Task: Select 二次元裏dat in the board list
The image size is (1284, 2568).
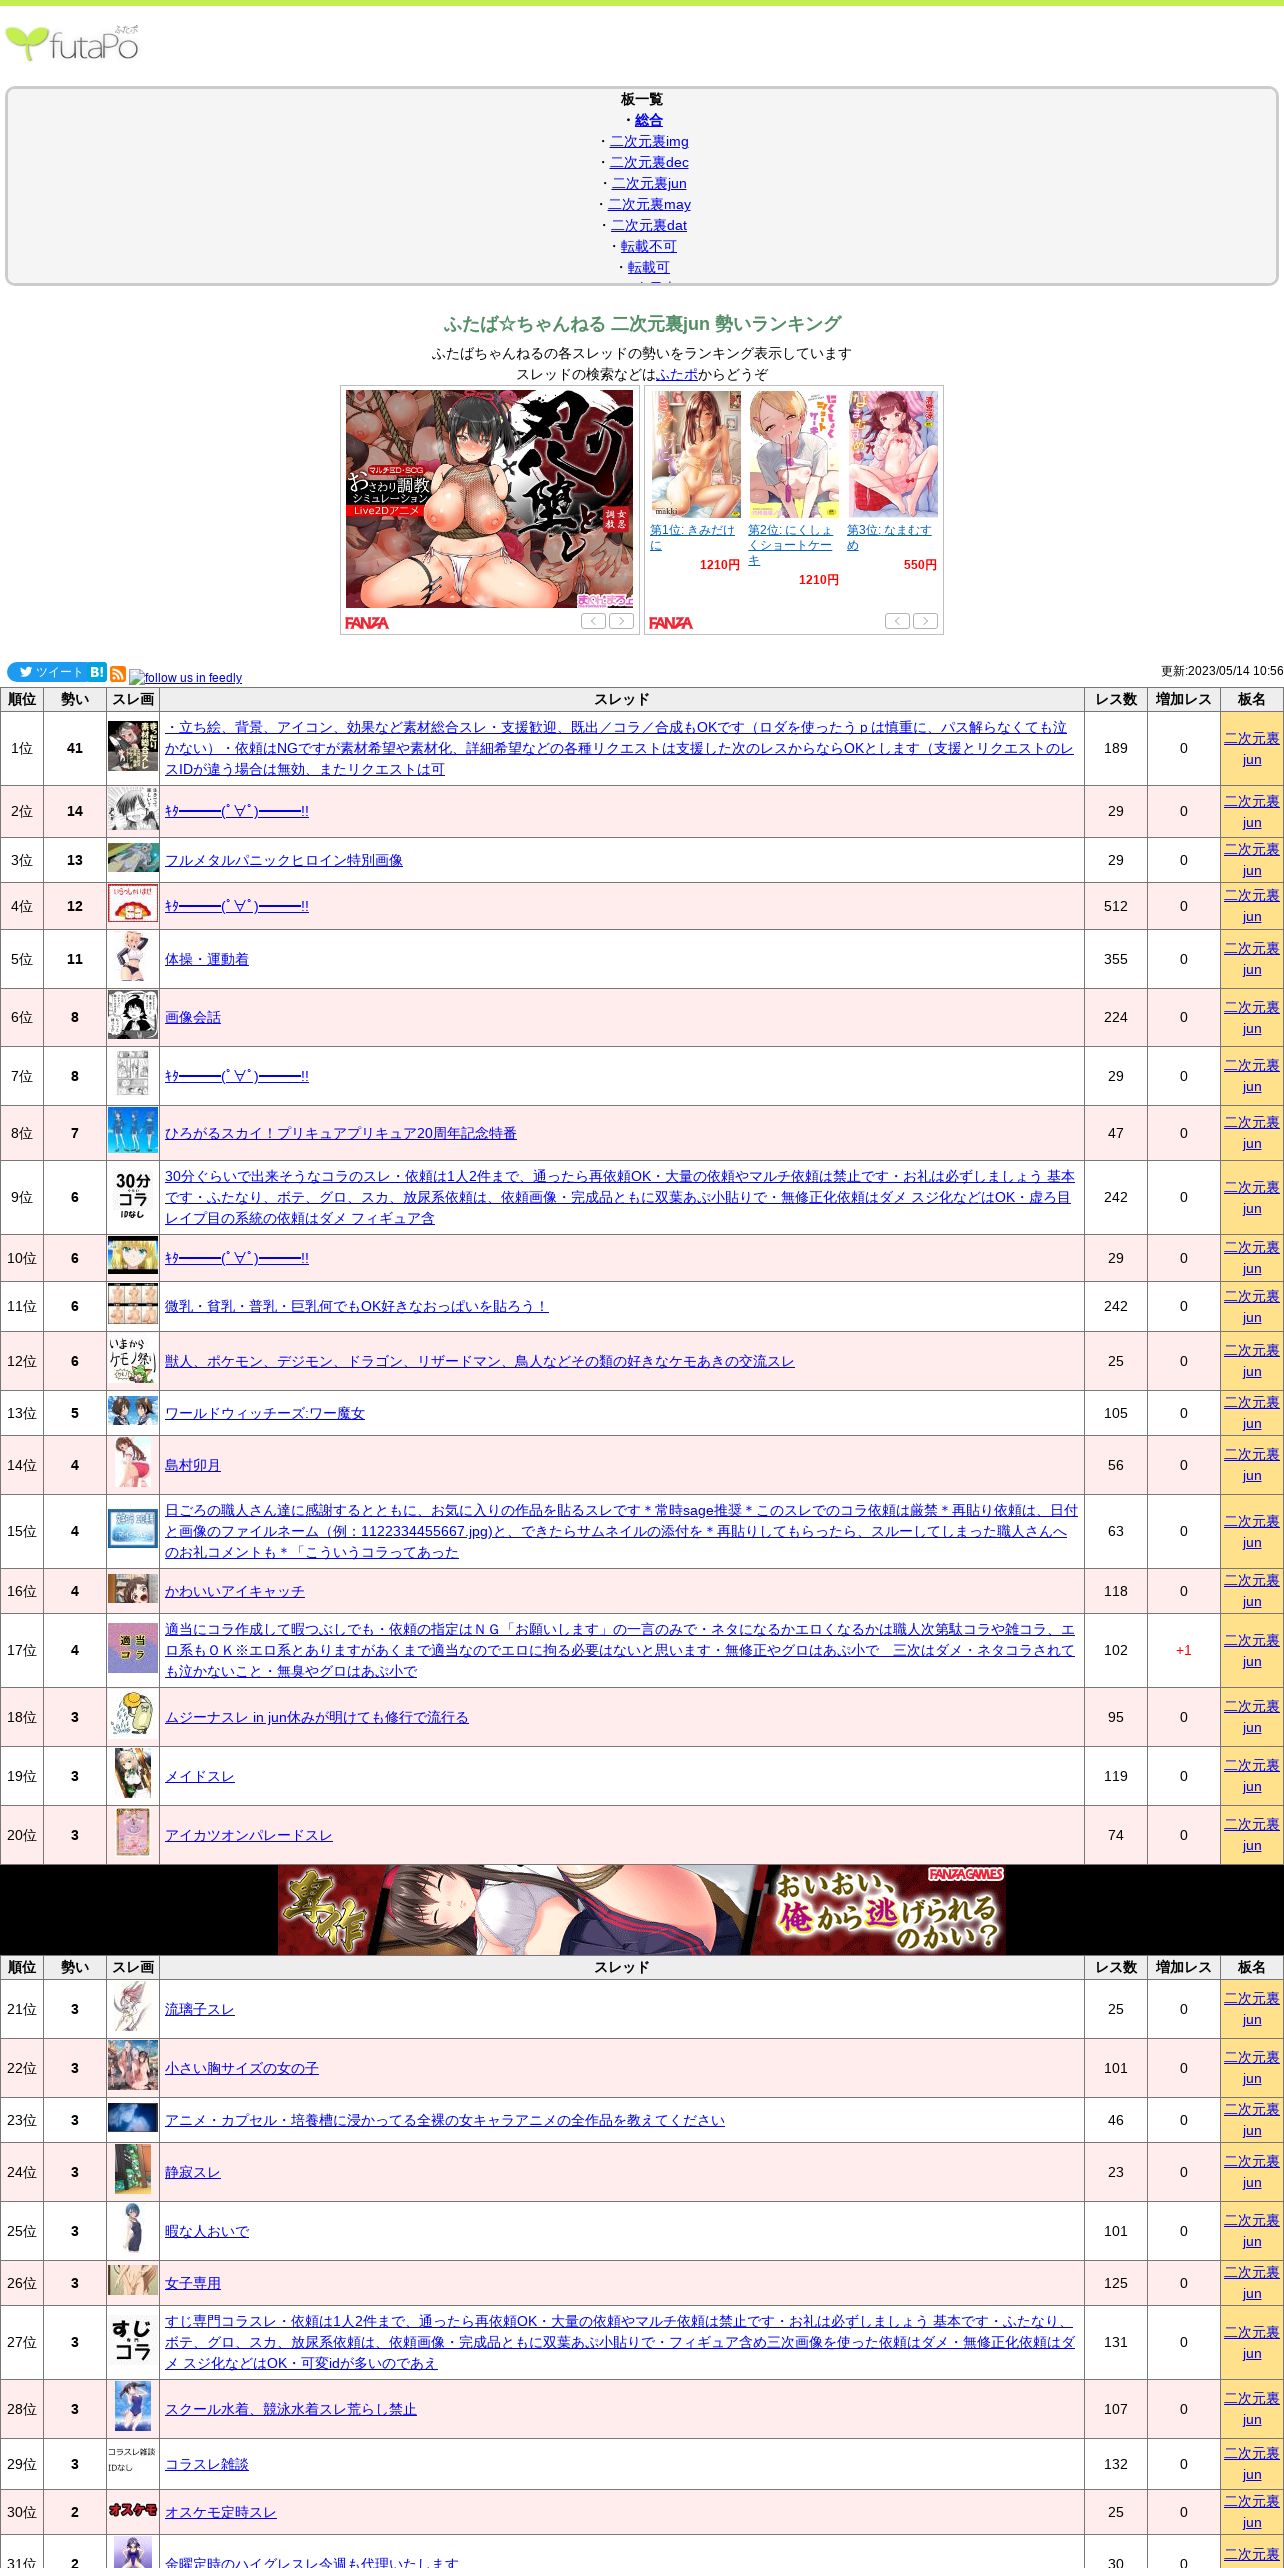Action: pyautogui.click(x=649, y=225)
